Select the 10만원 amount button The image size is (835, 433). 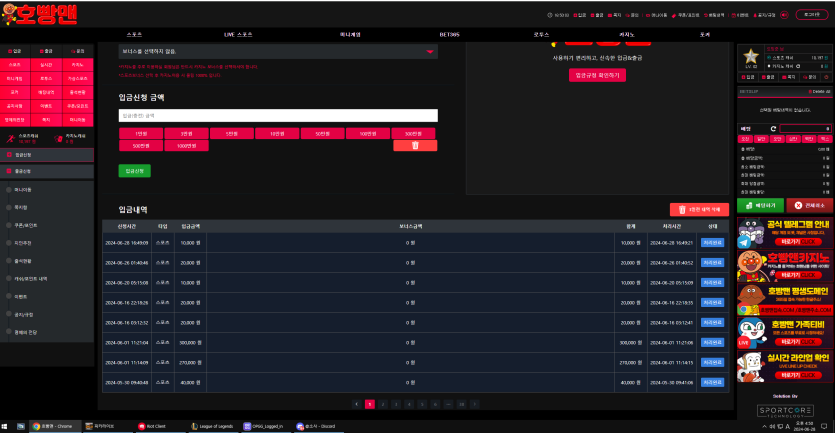(275, 133)
